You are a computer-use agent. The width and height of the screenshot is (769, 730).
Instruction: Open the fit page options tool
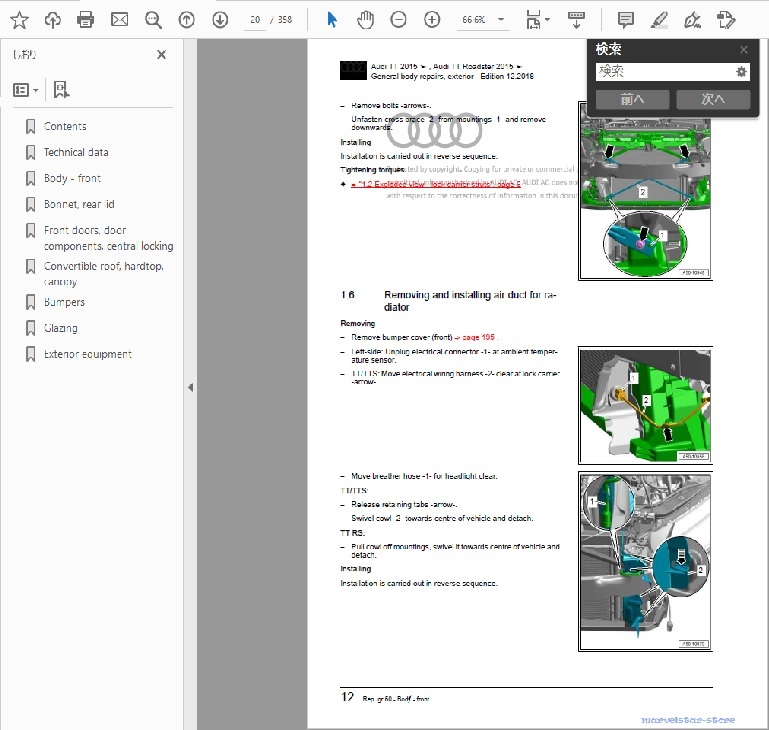pyautogui.click(x=538, y=20)
